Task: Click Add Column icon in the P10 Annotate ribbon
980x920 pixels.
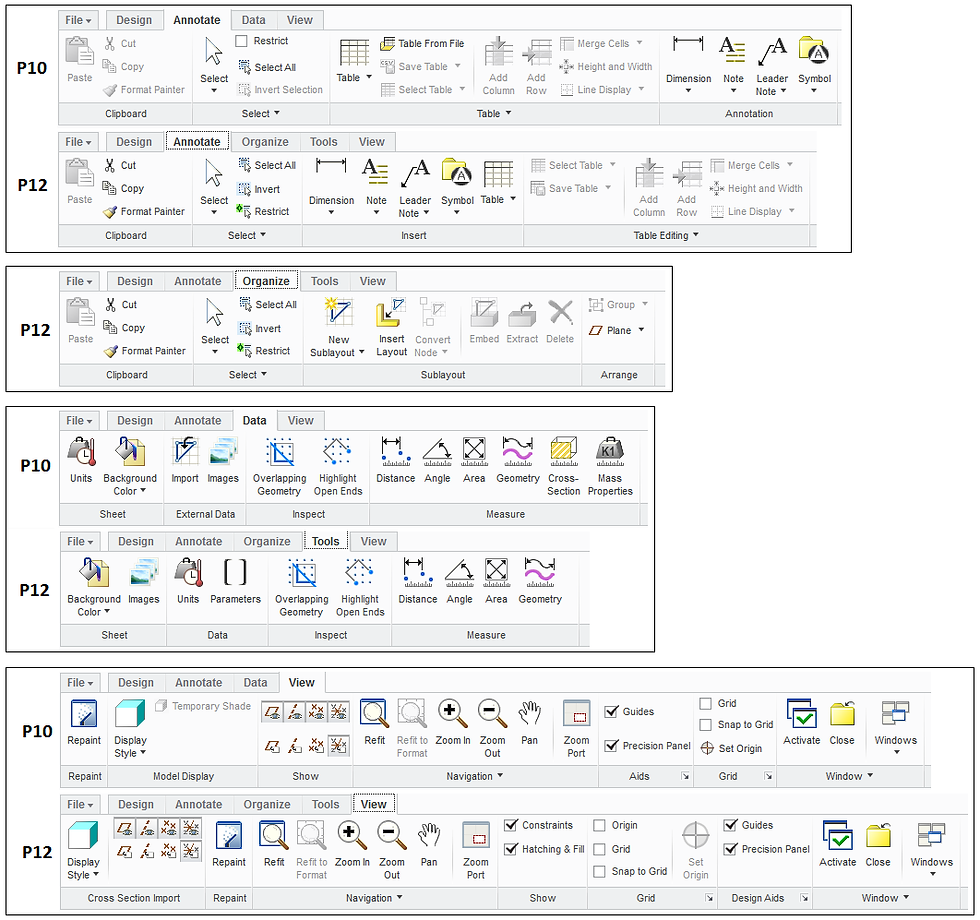Action: [498, 51]
